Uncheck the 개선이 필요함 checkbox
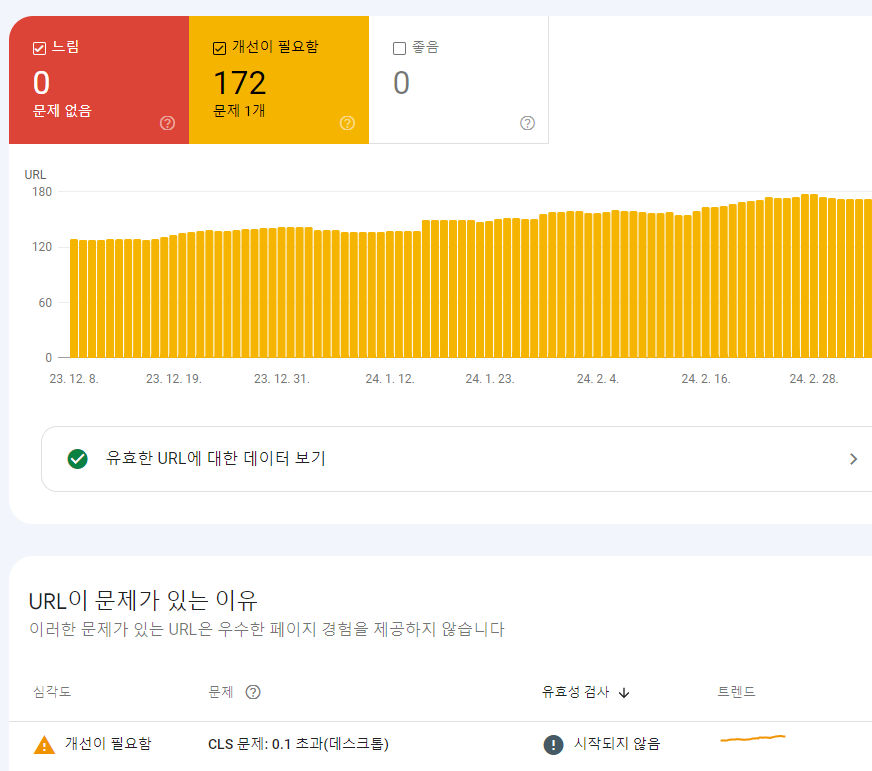This screenshot has height=771, width=872. 220,48
